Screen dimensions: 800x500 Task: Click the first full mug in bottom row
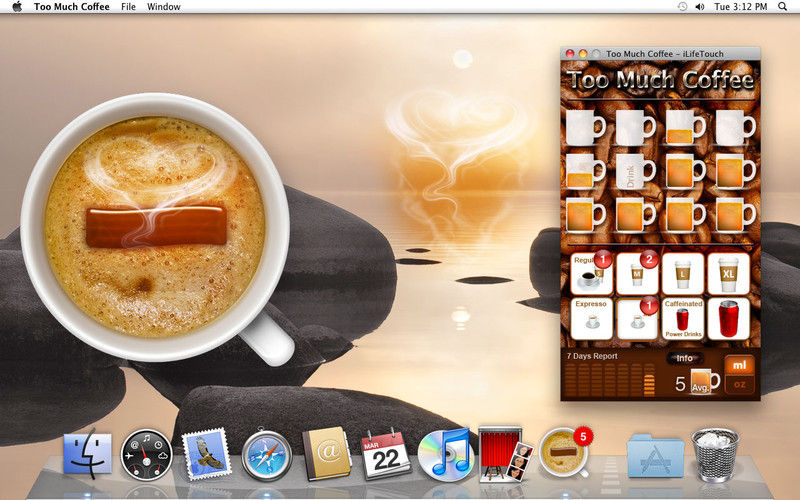point(585,215)
